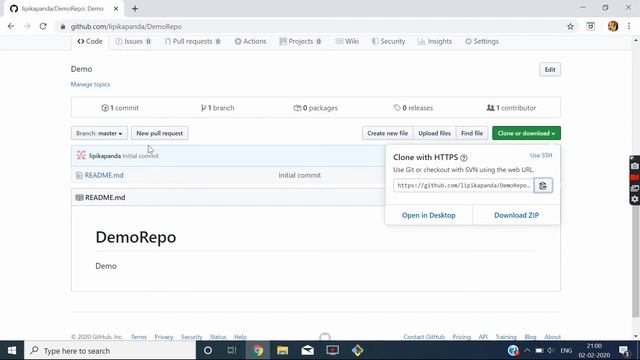Toggle the Clone or download dropdown
The width and height of the screenshot is (640, 360).
coord(526,133)
